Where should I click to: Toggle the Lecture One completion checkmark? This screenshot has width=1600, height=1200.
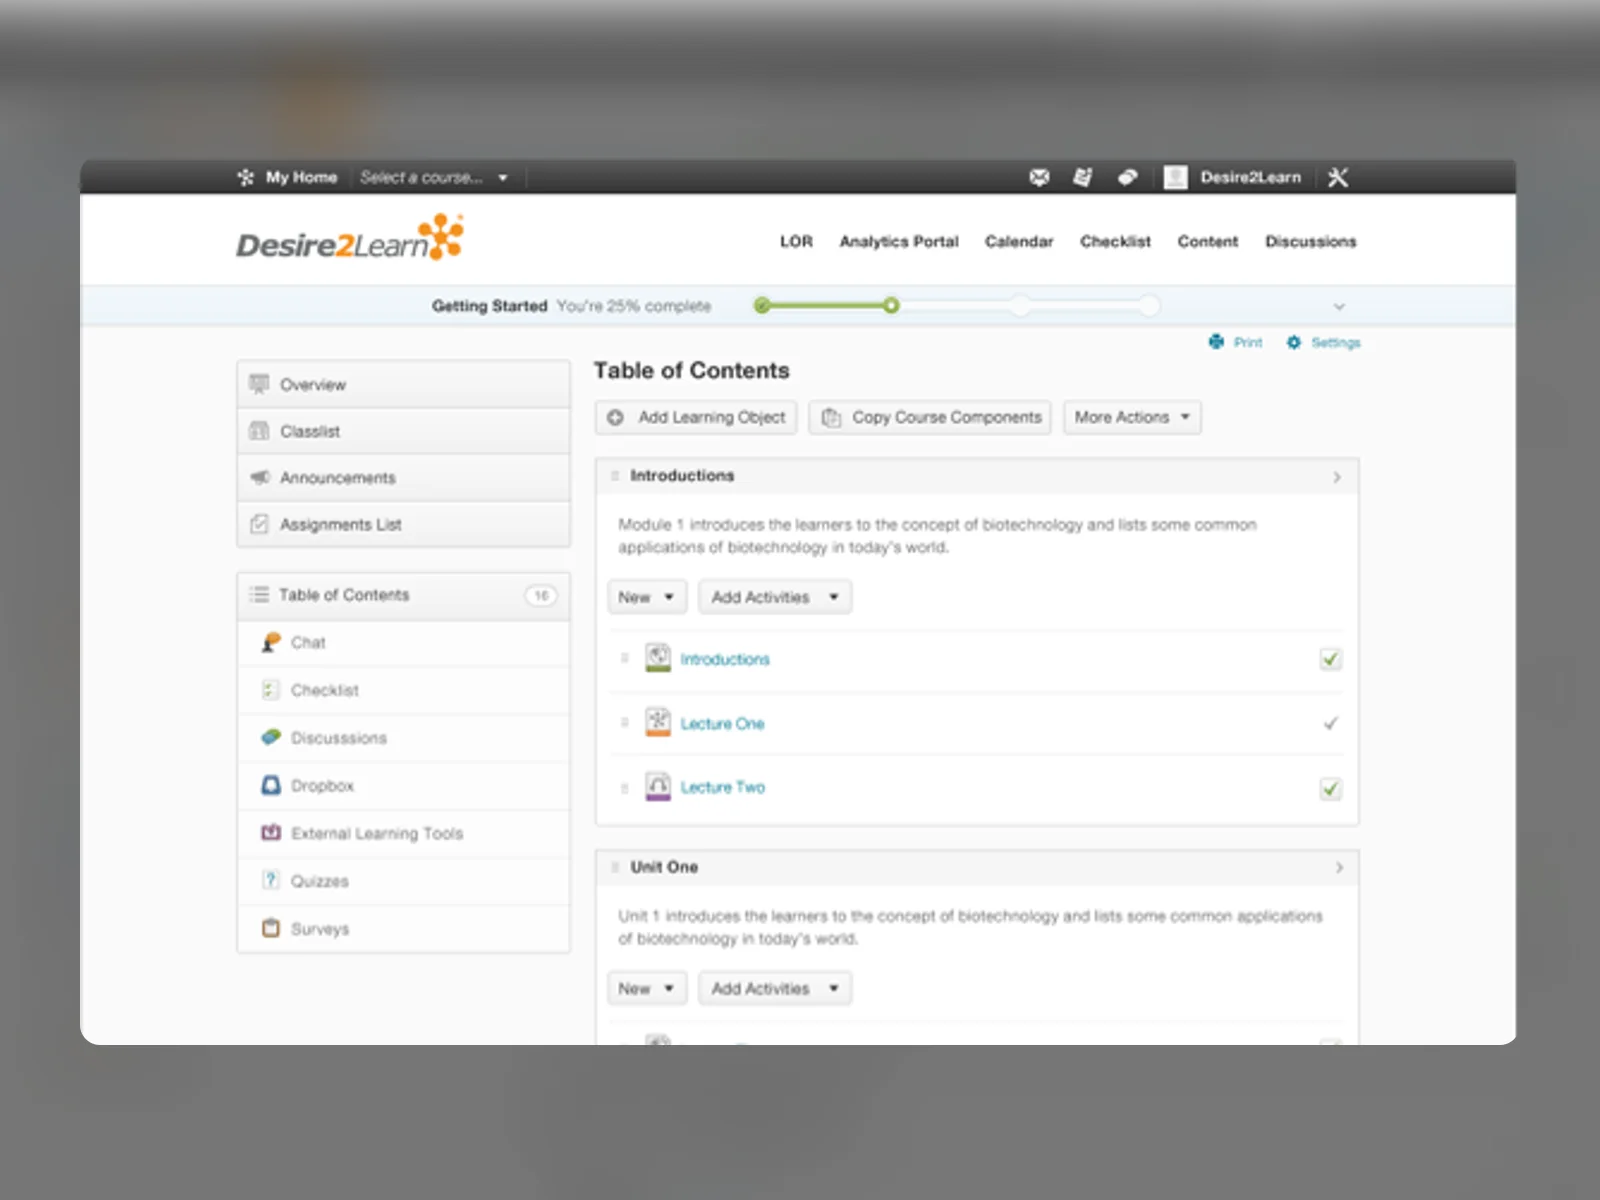coord(1331,723)
